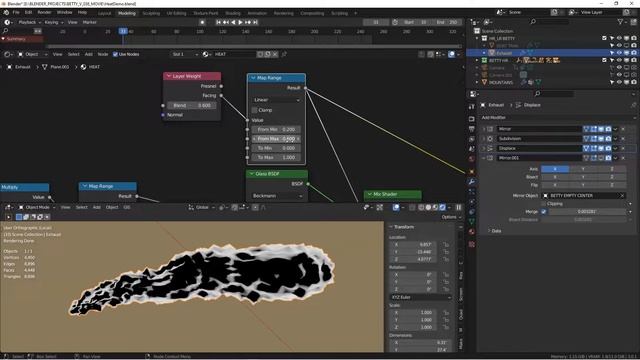The height and width of the screenshot is (360, 640).
Task: Click the Exhaust object icon in node breadcrumb
Action: point(9,67)
